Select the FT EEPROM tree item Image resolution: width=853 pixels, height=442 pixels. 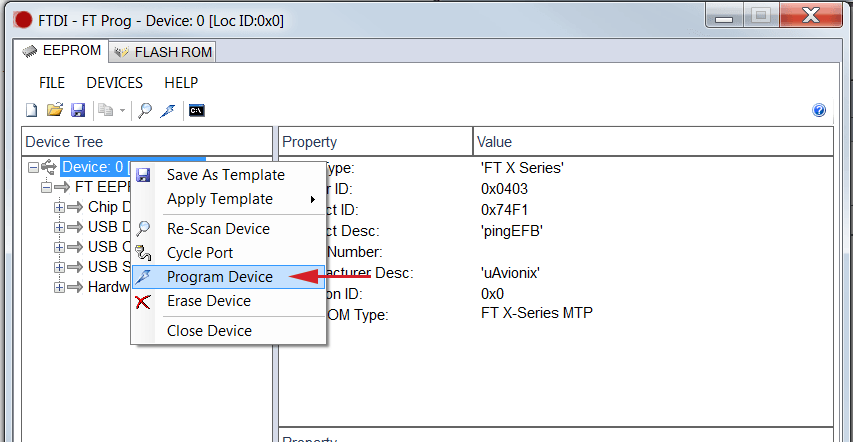103,187
